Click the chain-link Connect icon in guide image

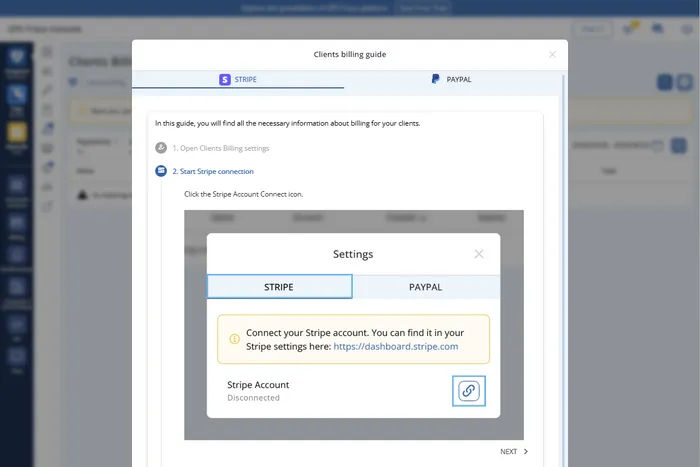[469, 391]
